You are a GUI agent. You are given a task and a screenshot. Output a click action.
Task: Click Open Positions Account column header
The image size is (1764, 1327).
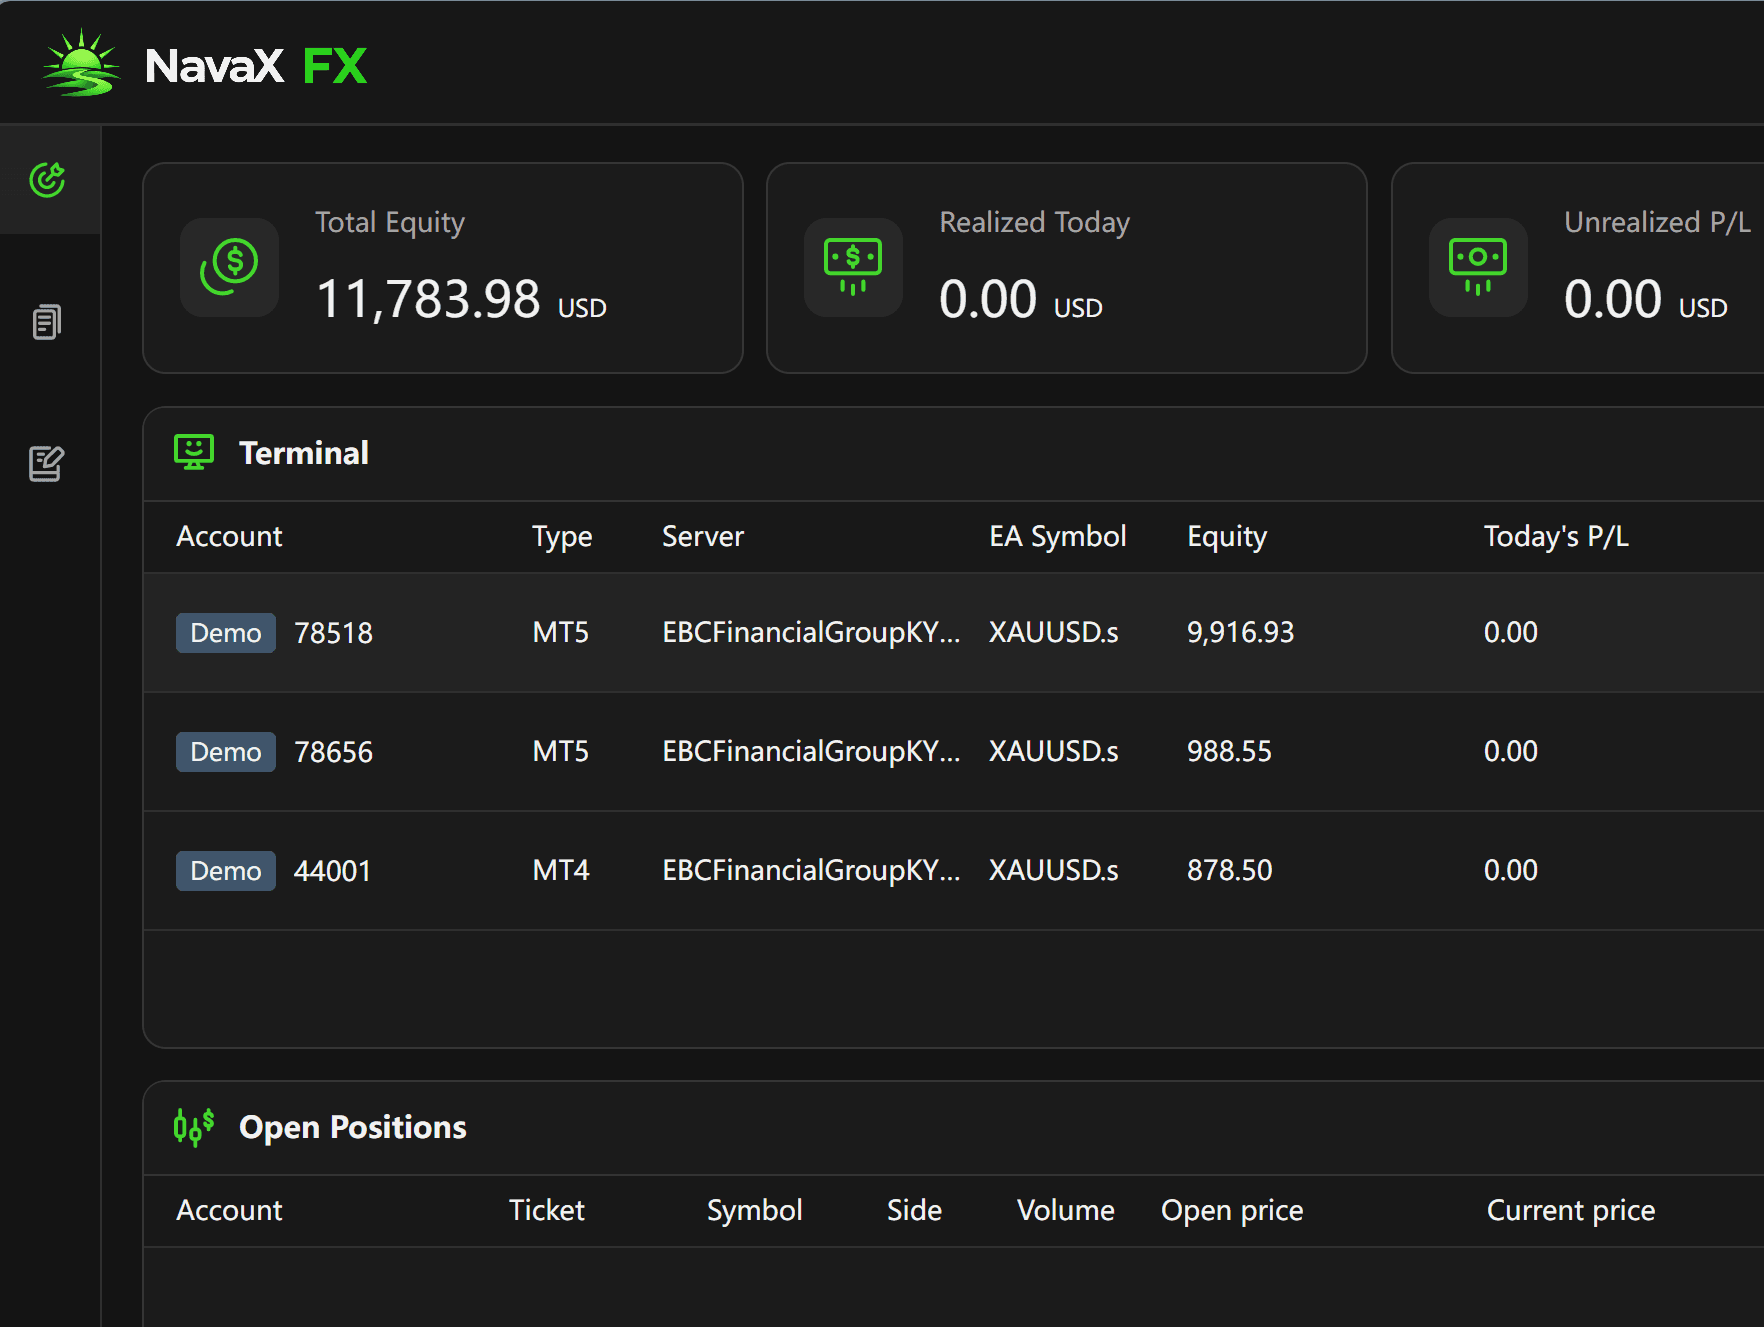(229, 1210)
